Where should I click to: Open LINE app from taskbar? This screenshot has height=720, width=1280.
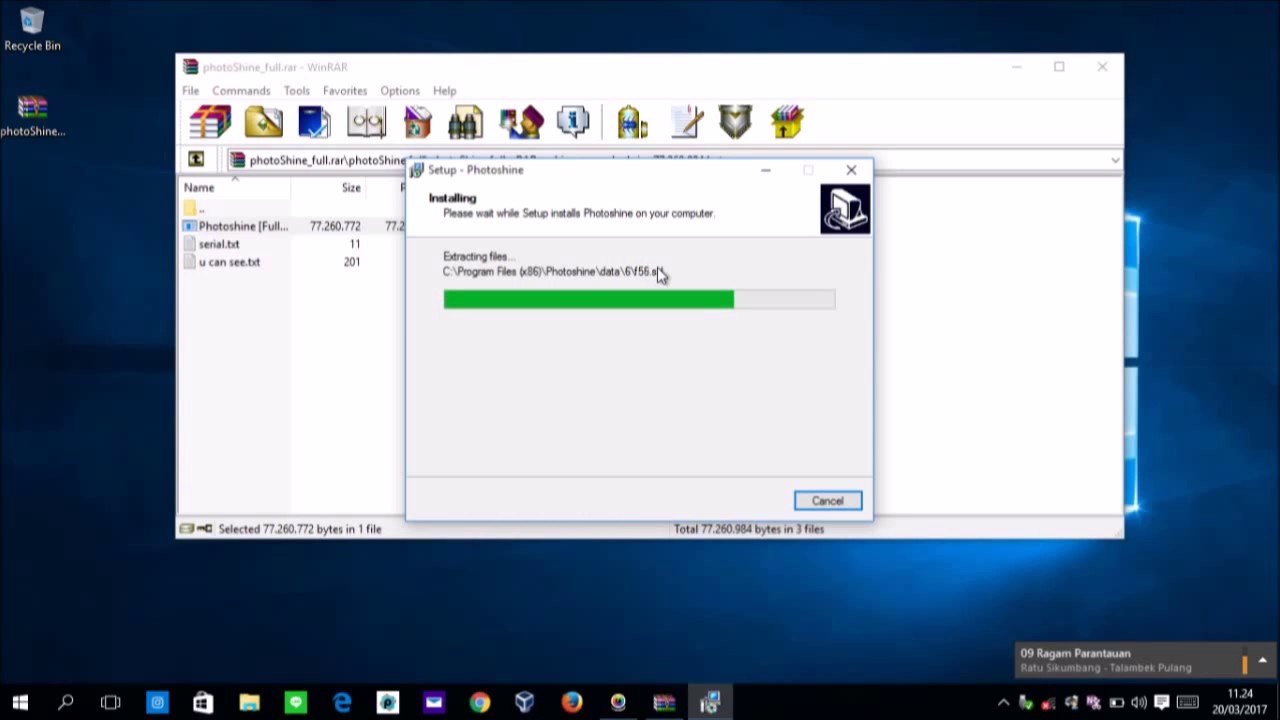[x=295, y=702]
